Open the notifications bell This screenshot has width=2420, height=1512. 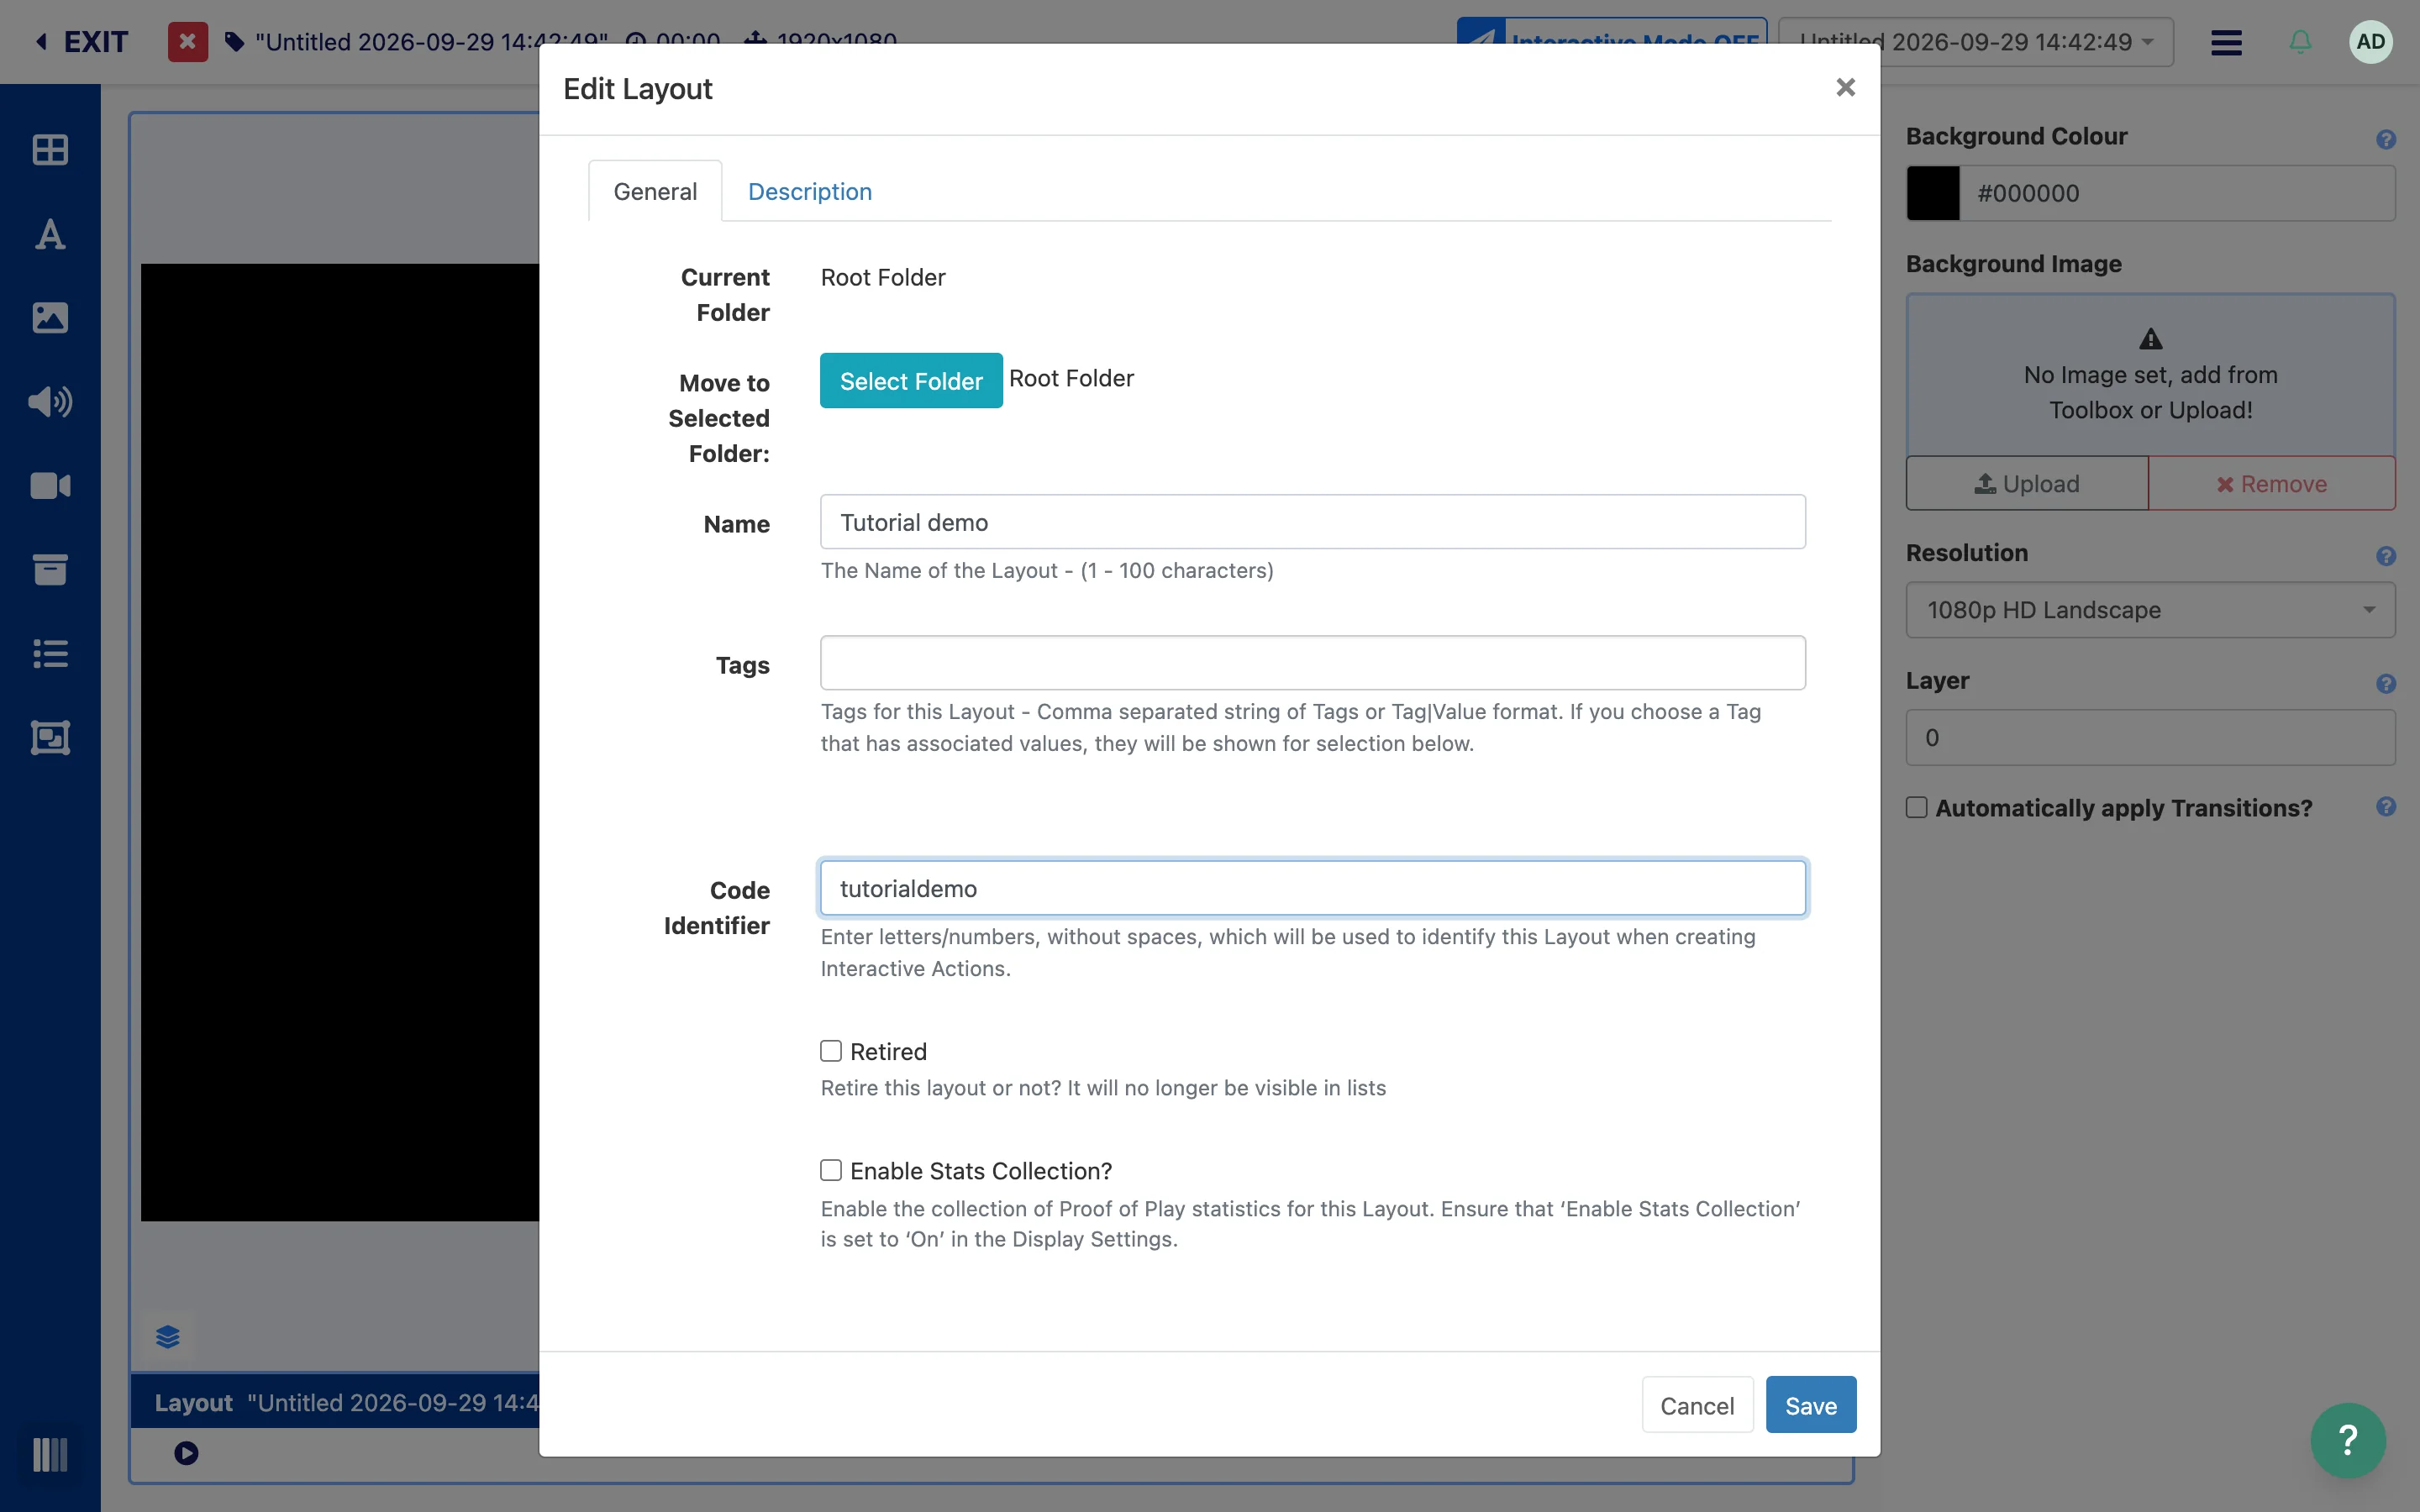coord(2300,42)
